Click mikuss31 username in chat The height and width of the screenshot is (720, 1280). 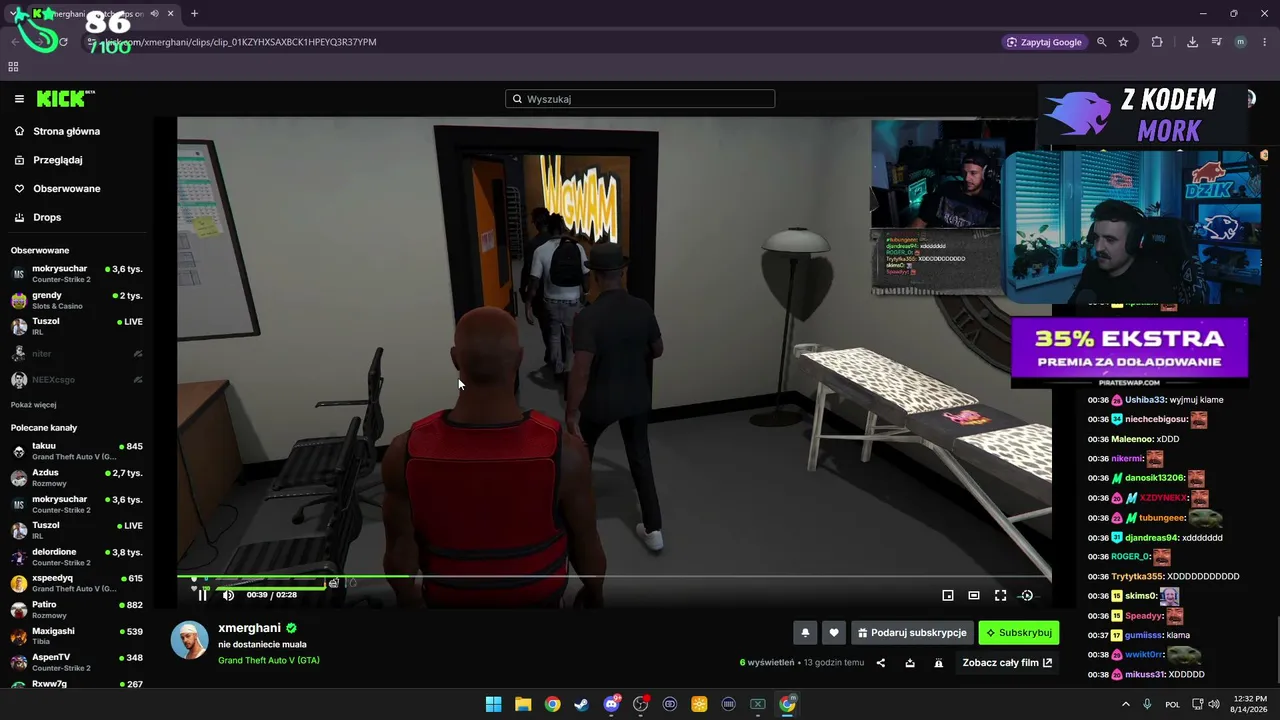tap(1146, 674)
